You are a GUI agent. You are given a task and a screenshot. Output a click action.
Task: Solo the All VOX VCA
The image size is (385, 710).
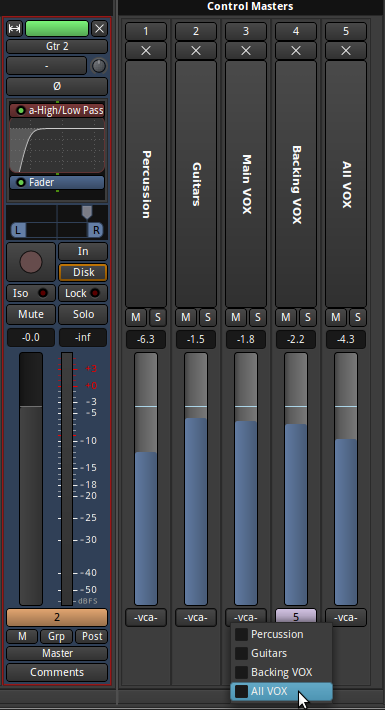357,317
